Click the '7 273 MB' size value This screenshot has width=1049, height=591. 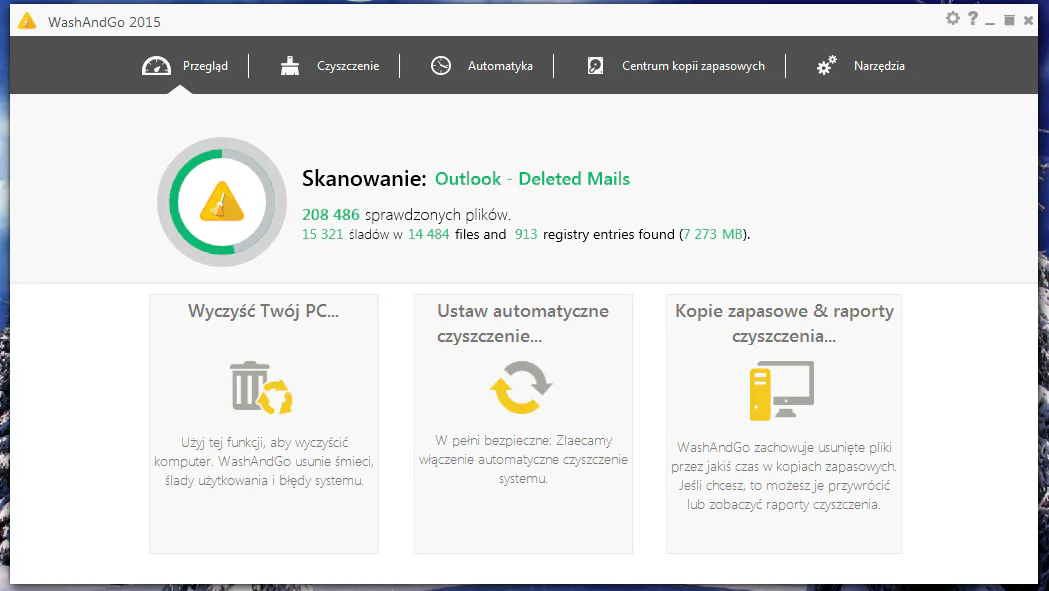713,234
